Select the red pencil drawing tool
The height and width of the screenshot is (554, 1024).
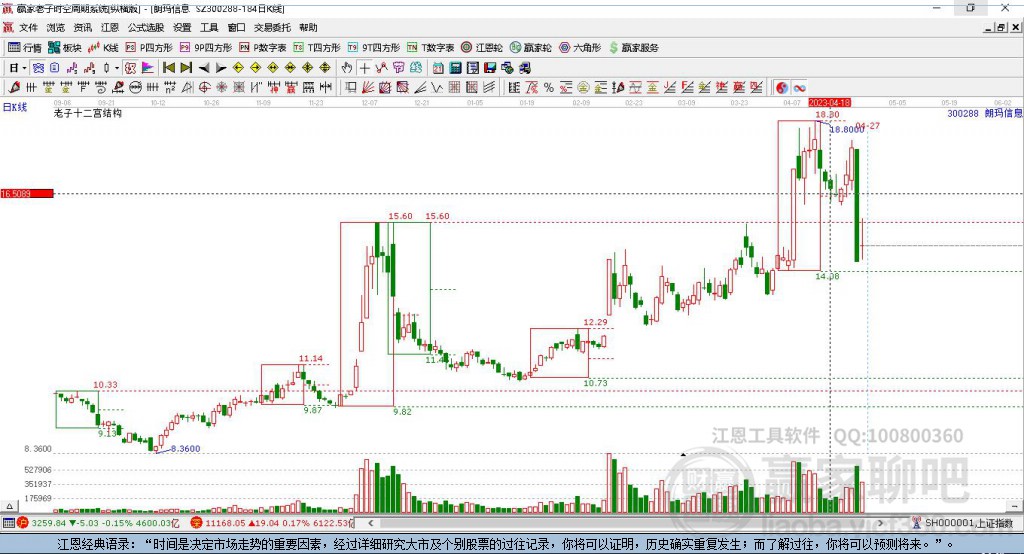14,88
